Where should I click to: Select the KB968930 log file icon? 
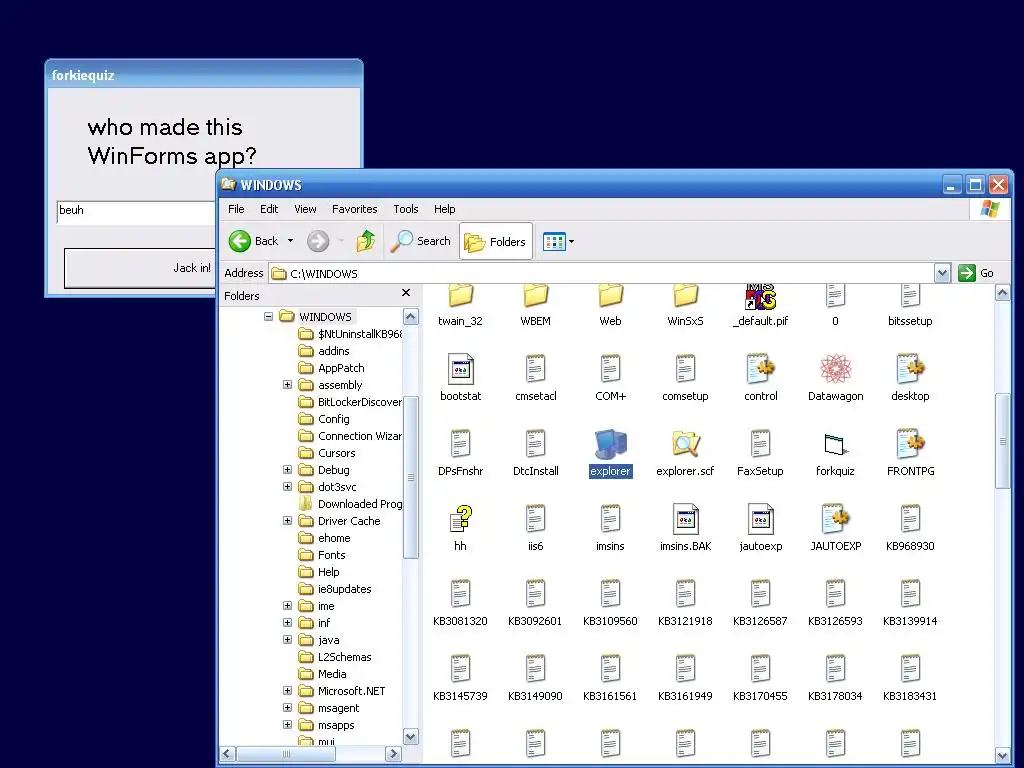910,519
